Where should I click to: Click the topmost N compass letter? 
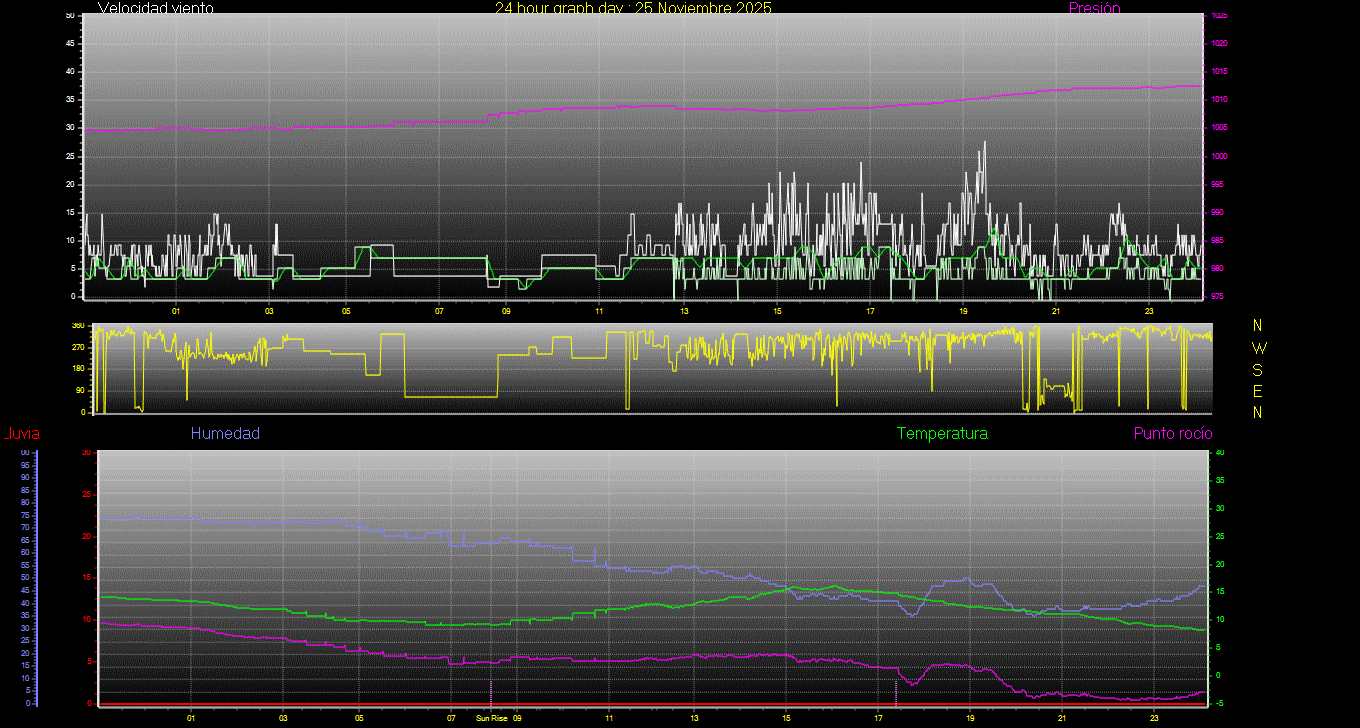(1258, 326)
